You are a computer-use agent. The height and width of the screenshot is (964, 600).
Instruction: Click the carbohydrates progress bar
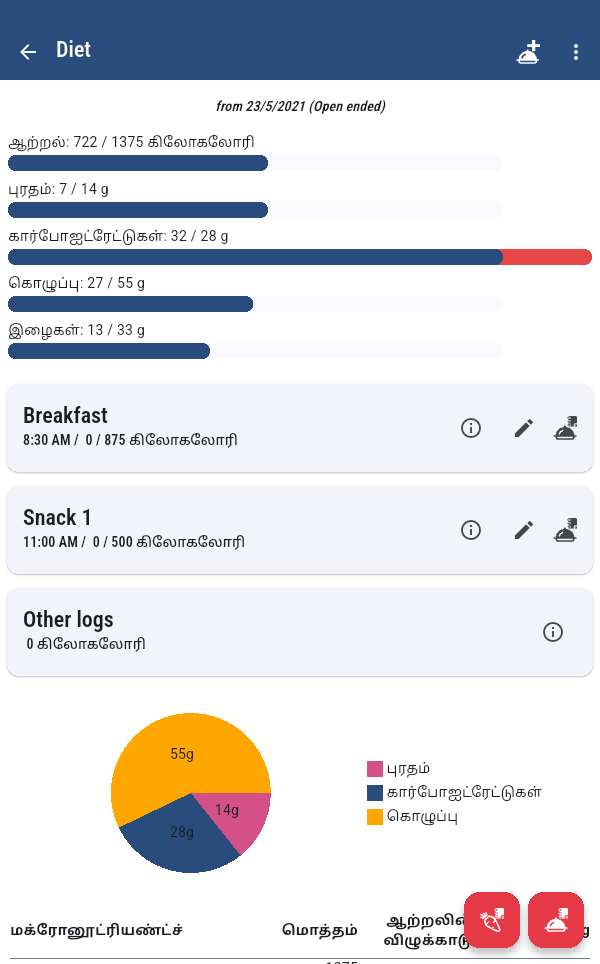[x=300, y=257]
